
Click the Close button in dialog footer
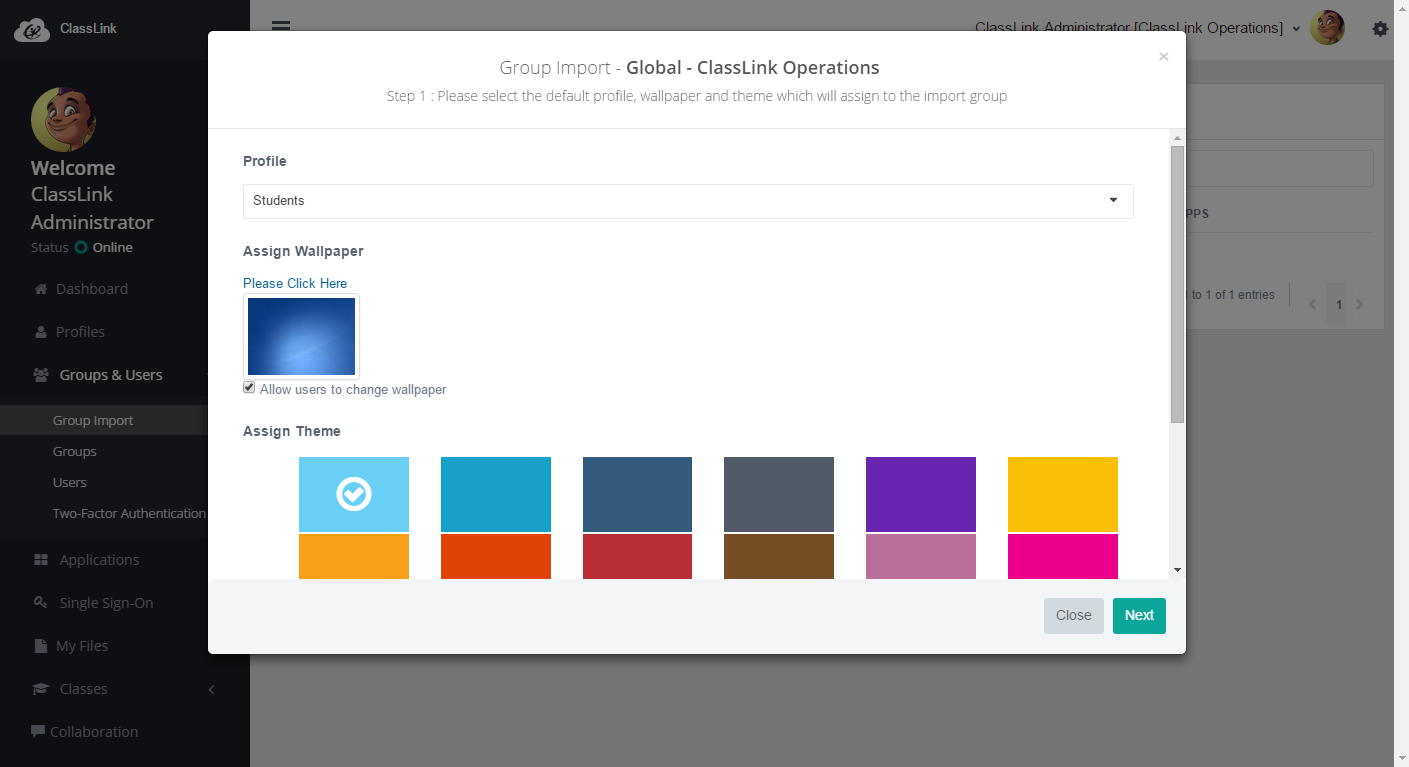click(1073, 616)
